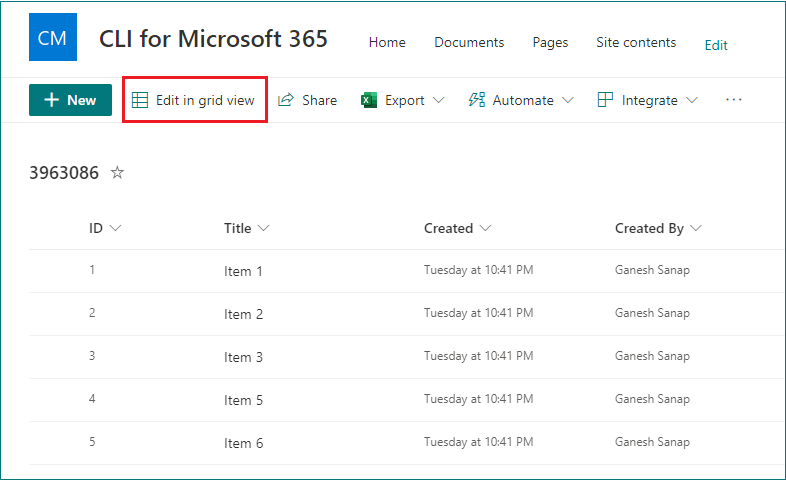The height and width of the screenshot is (480, 786).
Task: Open the Created By column chevron
Action: pos(696,228)
